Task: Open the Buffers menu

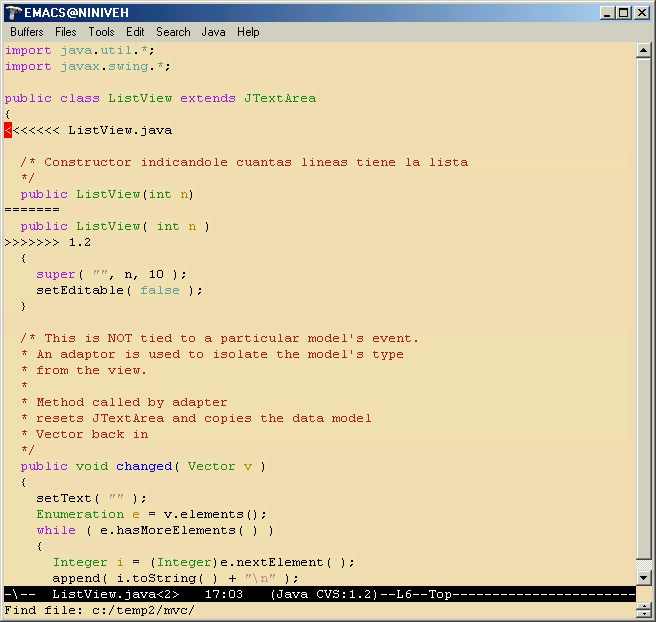Action: tap(27, 32)
